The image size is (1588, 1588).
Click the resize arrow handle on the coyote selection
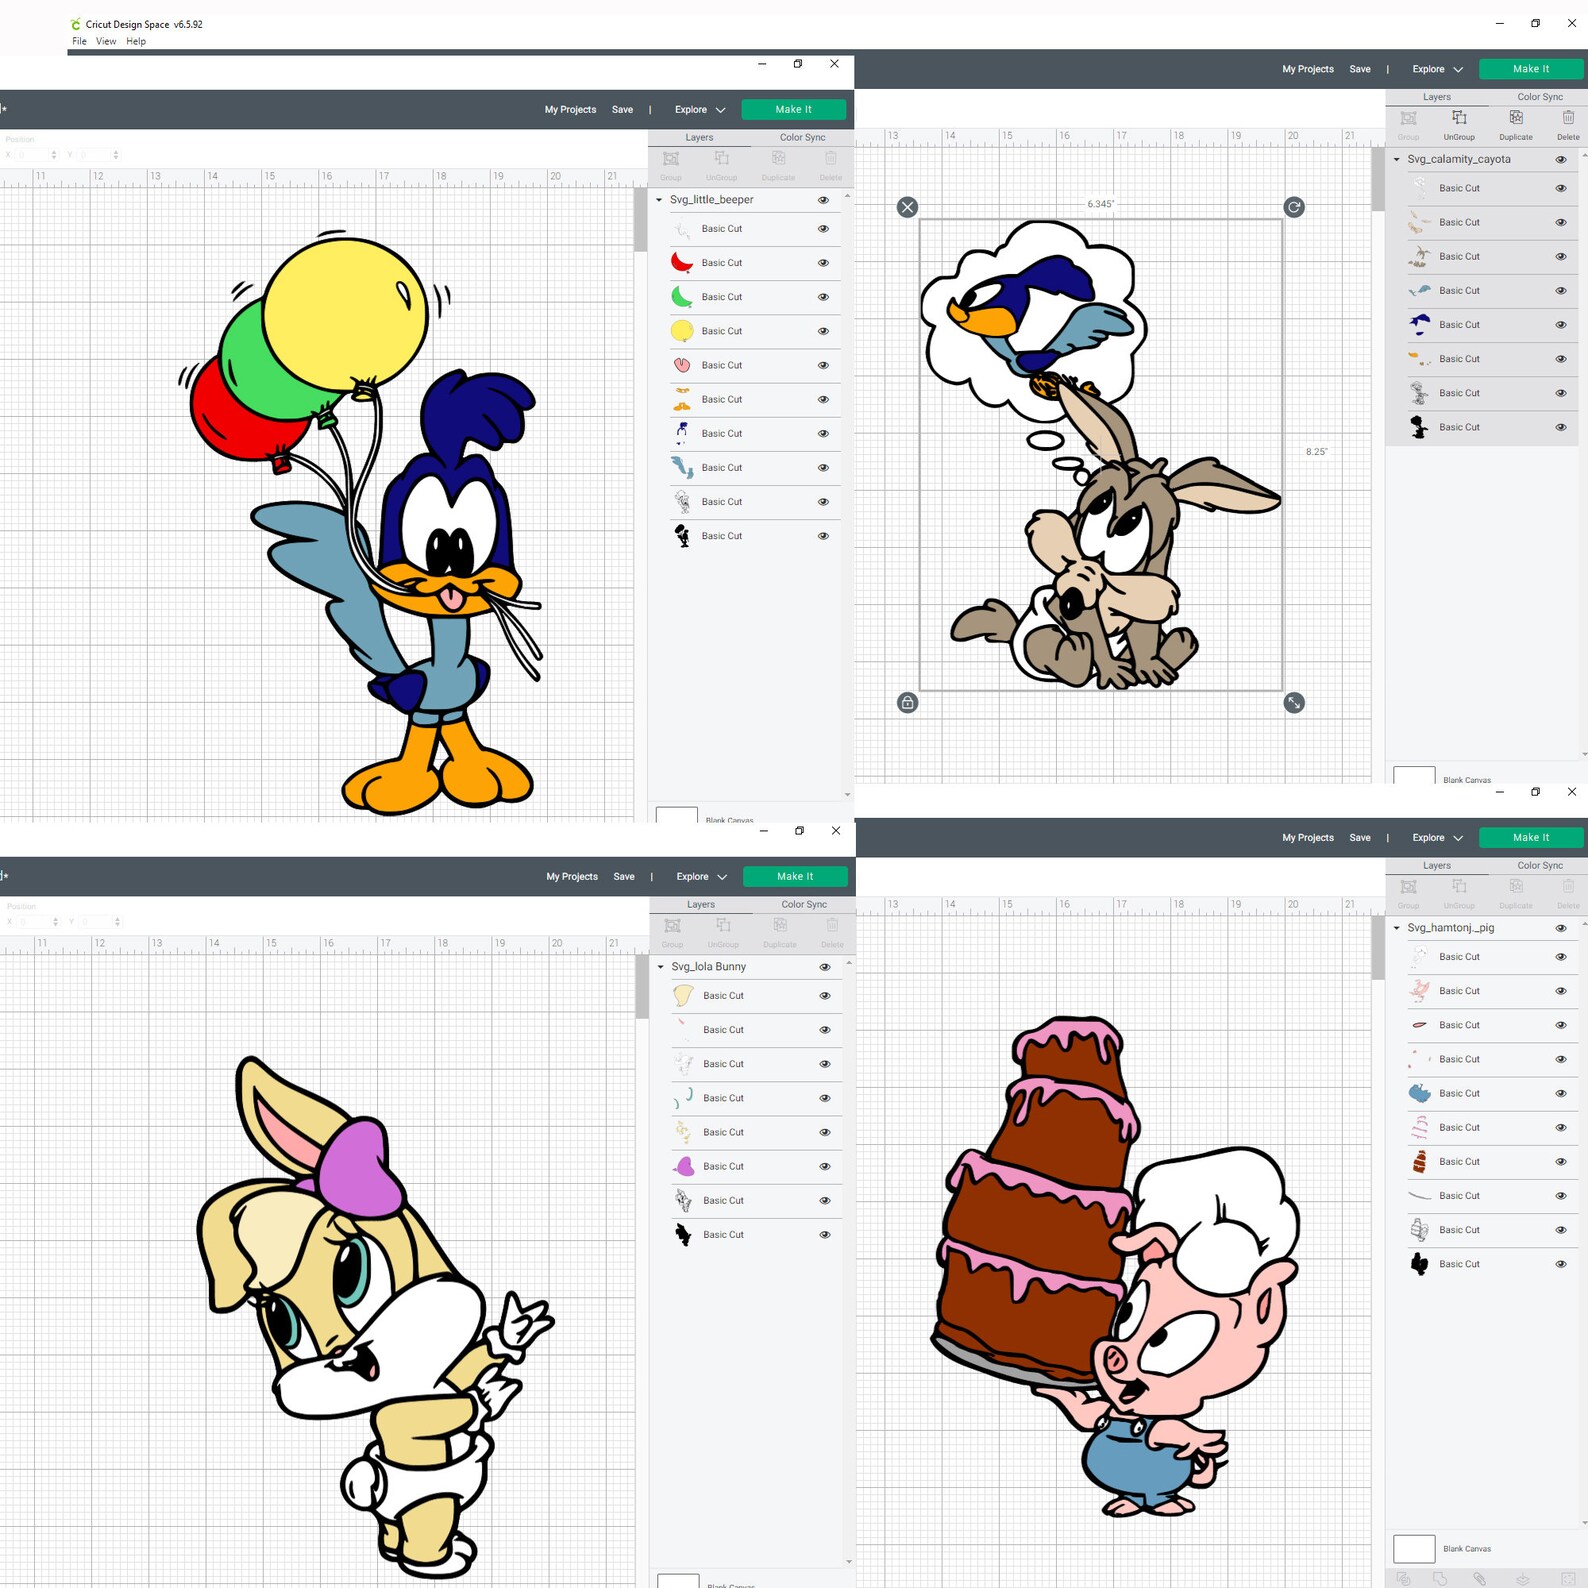[1294, 703]
